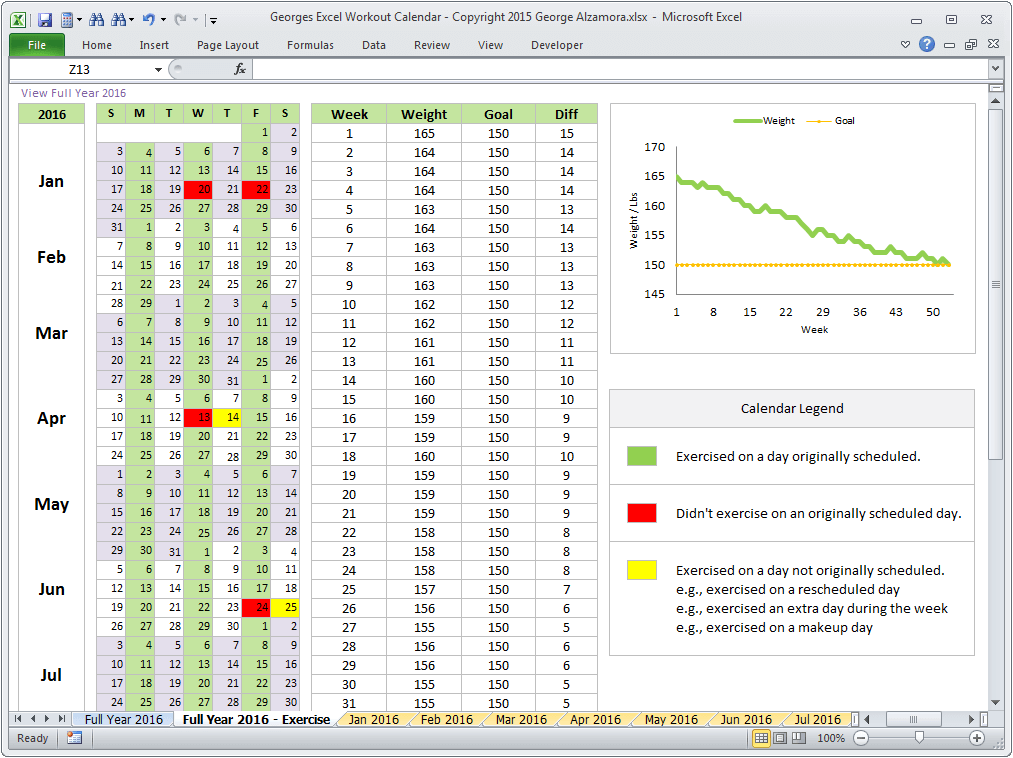Zoom out with the minus button
Image resolution: width=1013 pixels, height=758 pixels.
[861, 738]
